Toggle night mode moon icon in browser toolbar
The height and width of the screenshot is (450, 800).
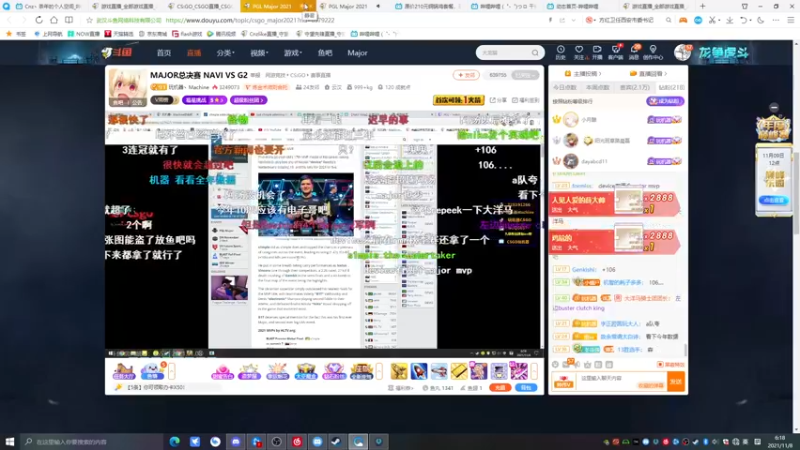[761, 20]
